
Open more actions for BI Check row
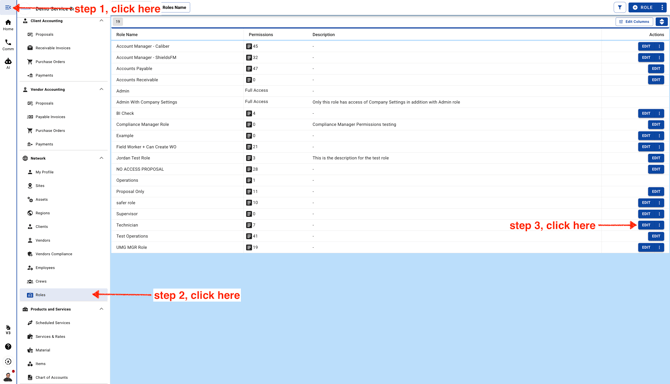(x=659, y=113)
